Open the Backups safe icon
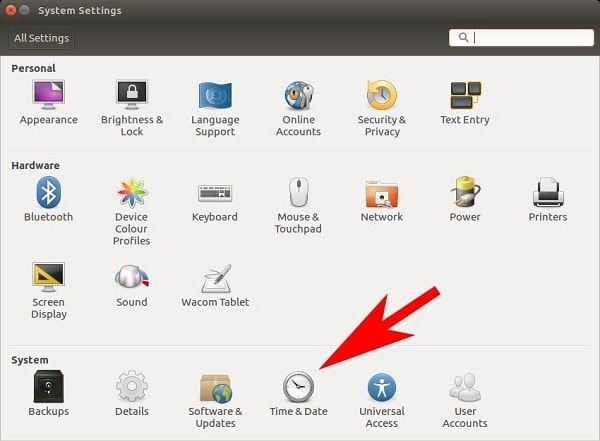The image size is (600, 441). click(48, 386)
